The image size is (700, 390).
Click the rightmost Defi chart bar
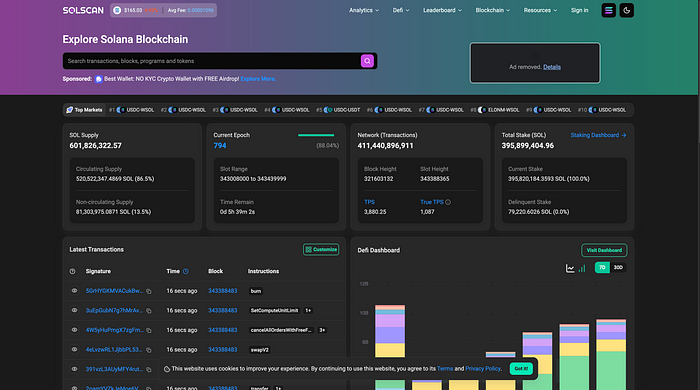(x=611, y=354)
